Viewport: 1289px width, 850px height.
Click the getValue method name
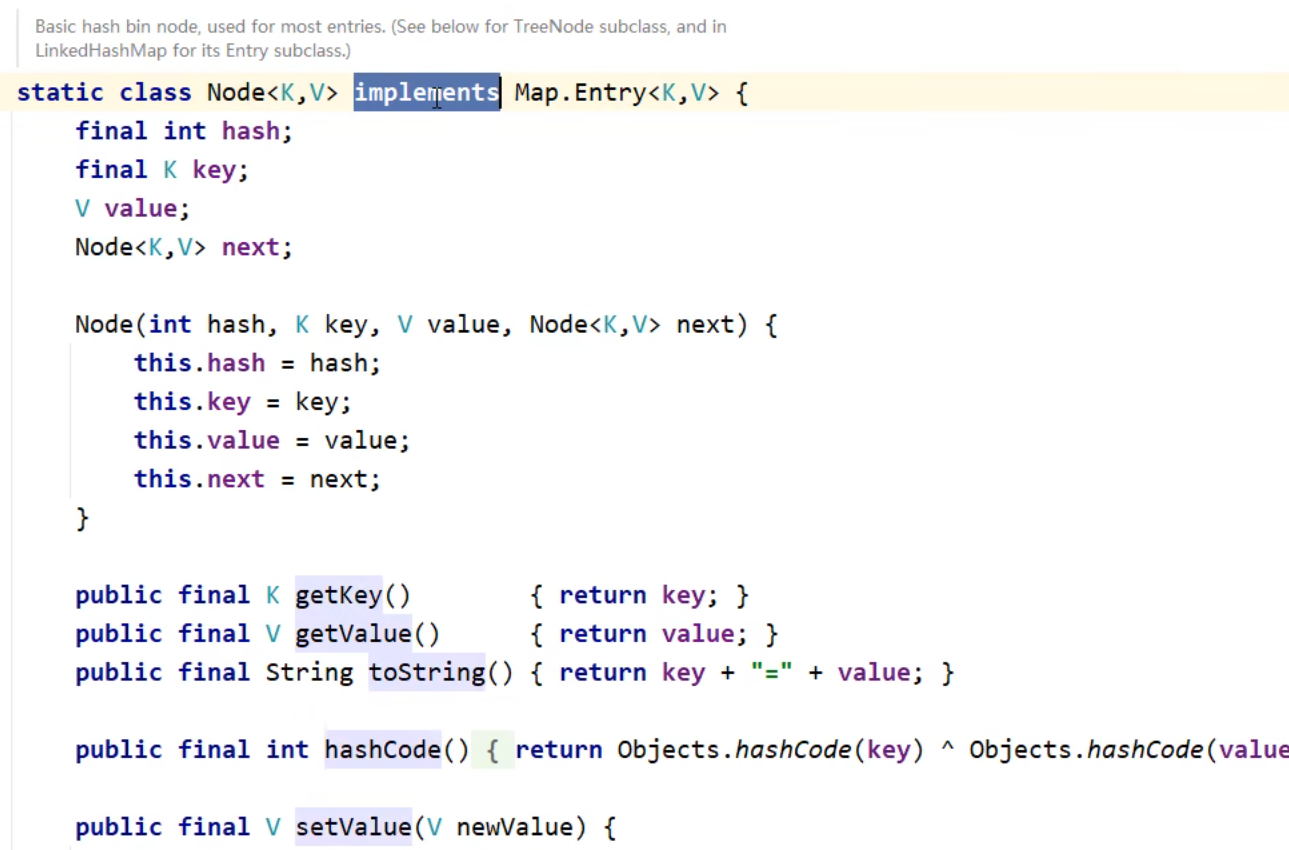click(352, 634)
